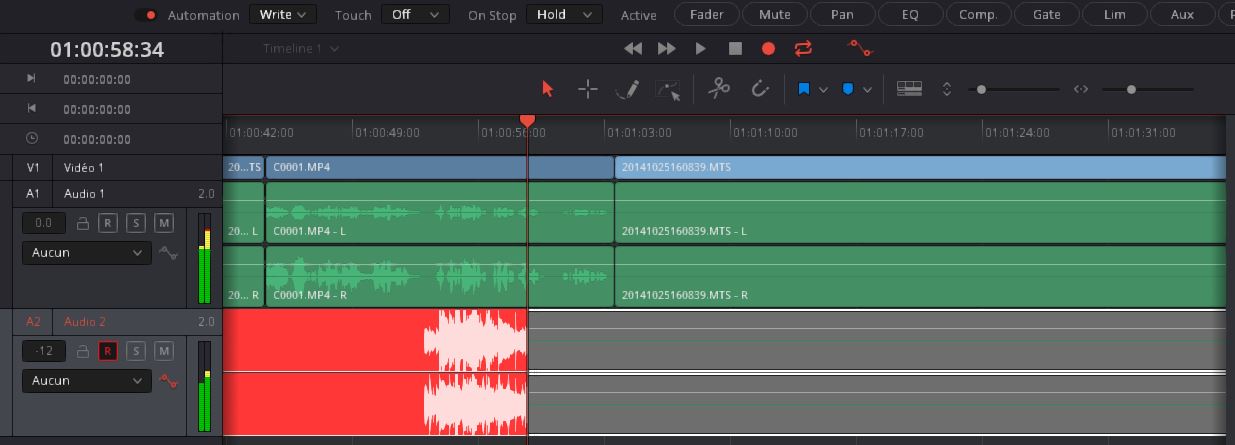
Task: Select the arrow pointer selection tool
Action: [x=547, y=89]
